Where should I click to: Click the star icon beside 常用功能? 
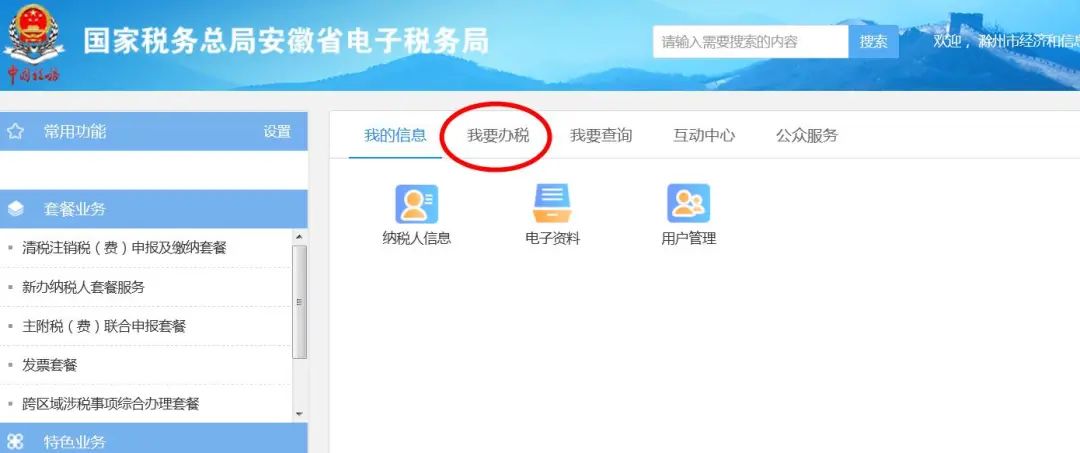(15, 131)
